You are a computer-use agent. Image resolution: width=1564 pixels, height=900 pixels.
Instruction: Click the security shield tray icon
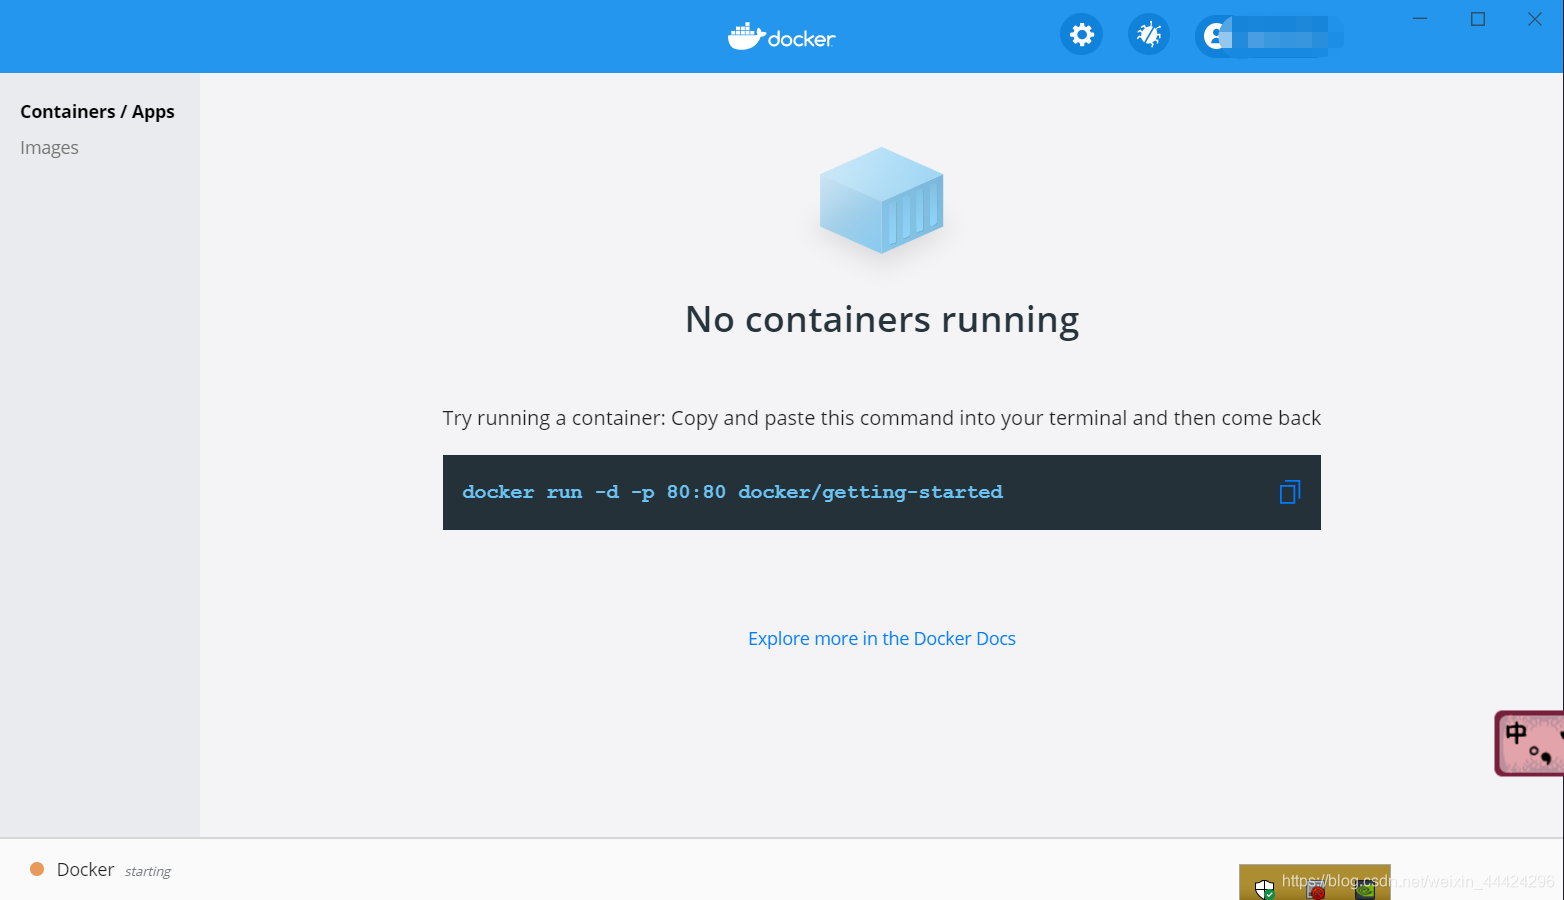coord(1265,888)
